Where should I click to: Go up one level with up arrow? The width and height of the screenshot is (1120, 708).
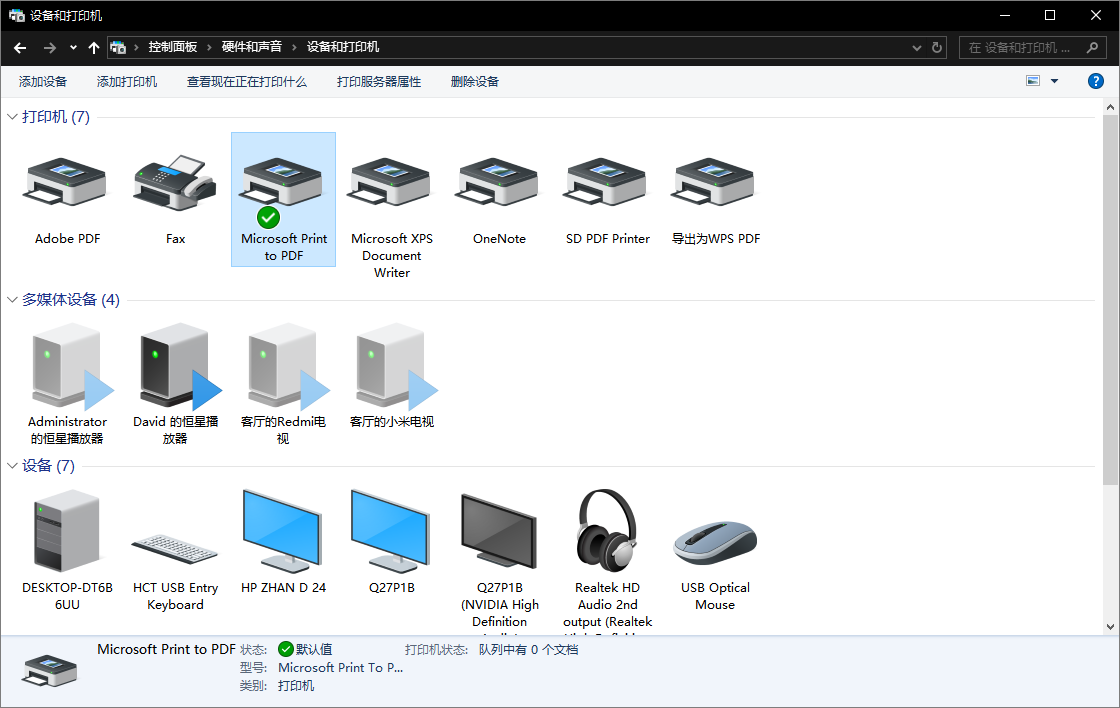tap(94, 48)
